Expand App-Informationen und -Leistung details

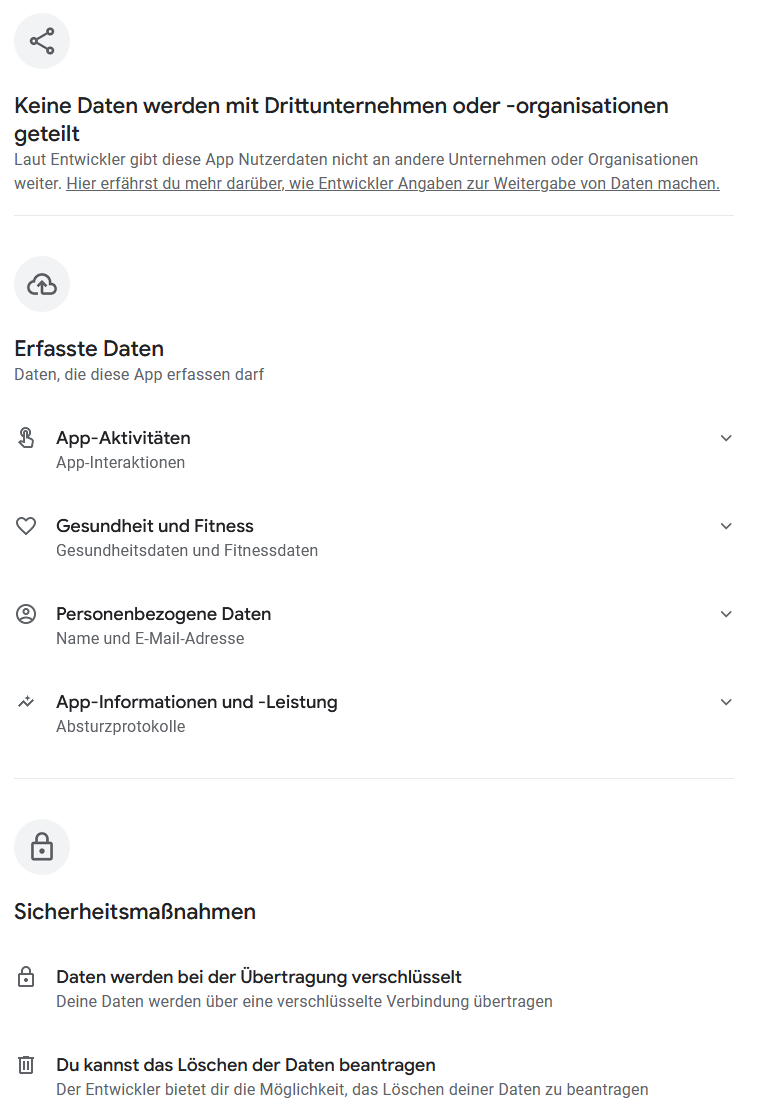(726, 702)
